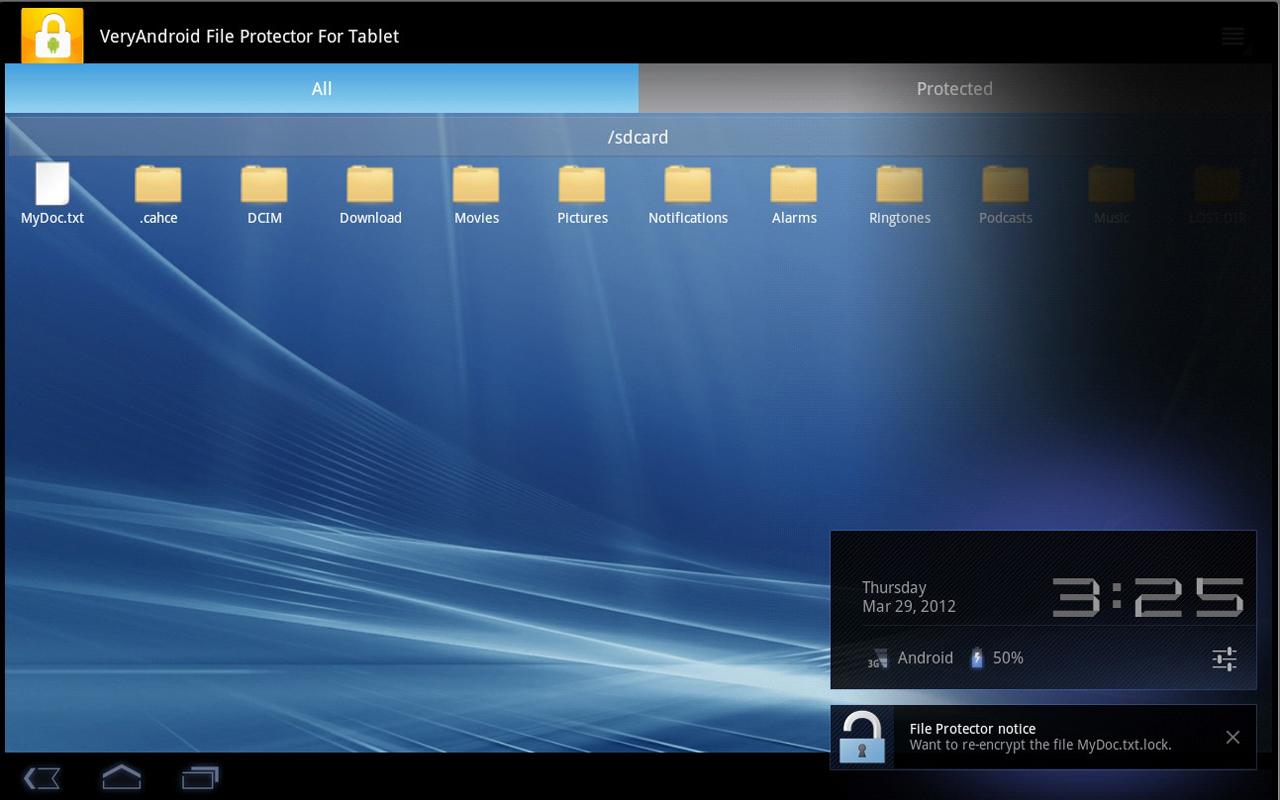
Task: Open the Ringtones folder
Action: coord(900,186)
